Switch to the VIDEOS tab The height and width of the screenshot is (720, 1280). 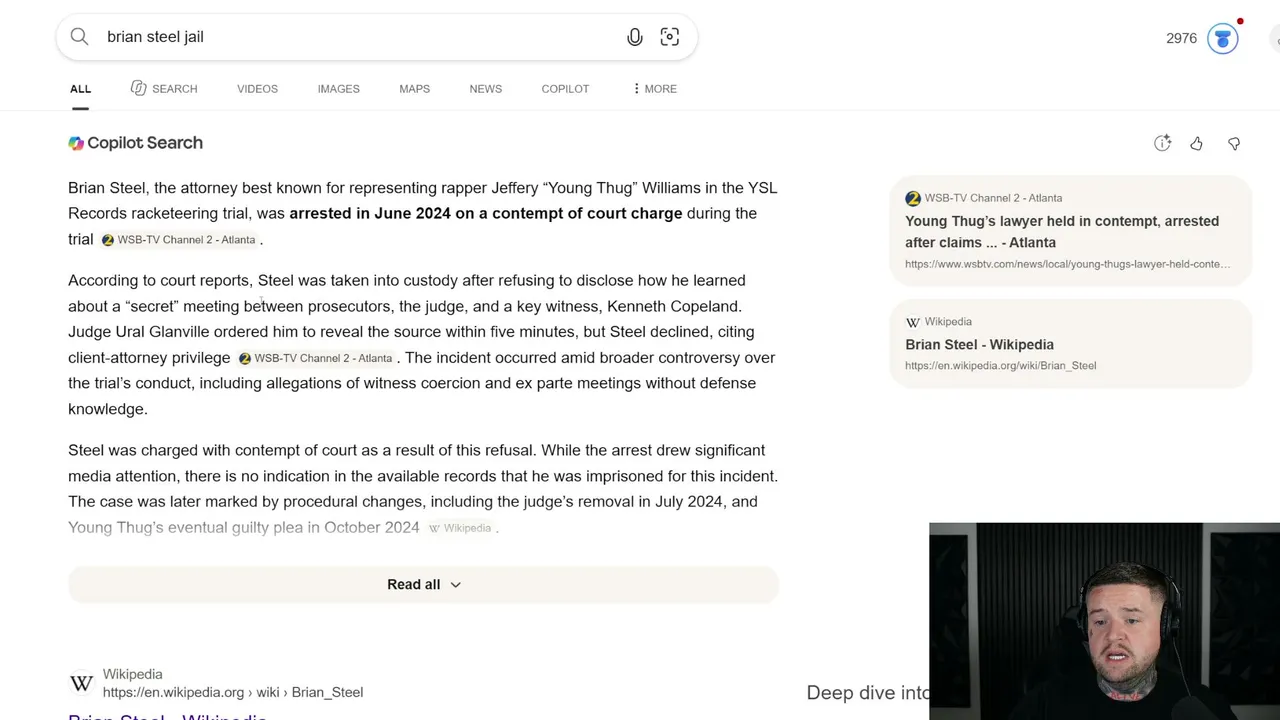pos(257,89)
